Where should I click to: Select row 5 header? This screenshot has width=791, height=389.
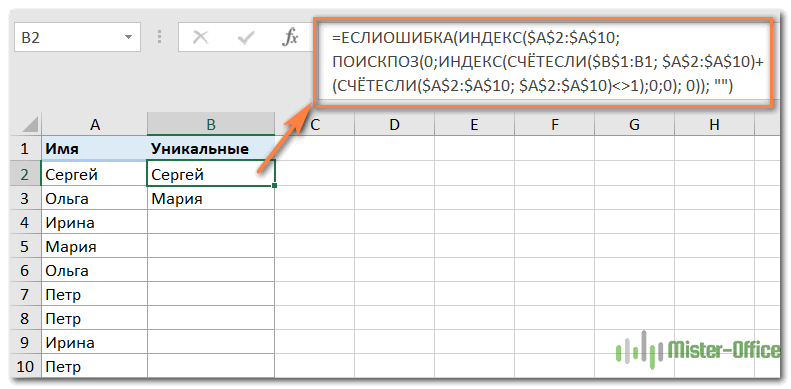tap(25, 247)
